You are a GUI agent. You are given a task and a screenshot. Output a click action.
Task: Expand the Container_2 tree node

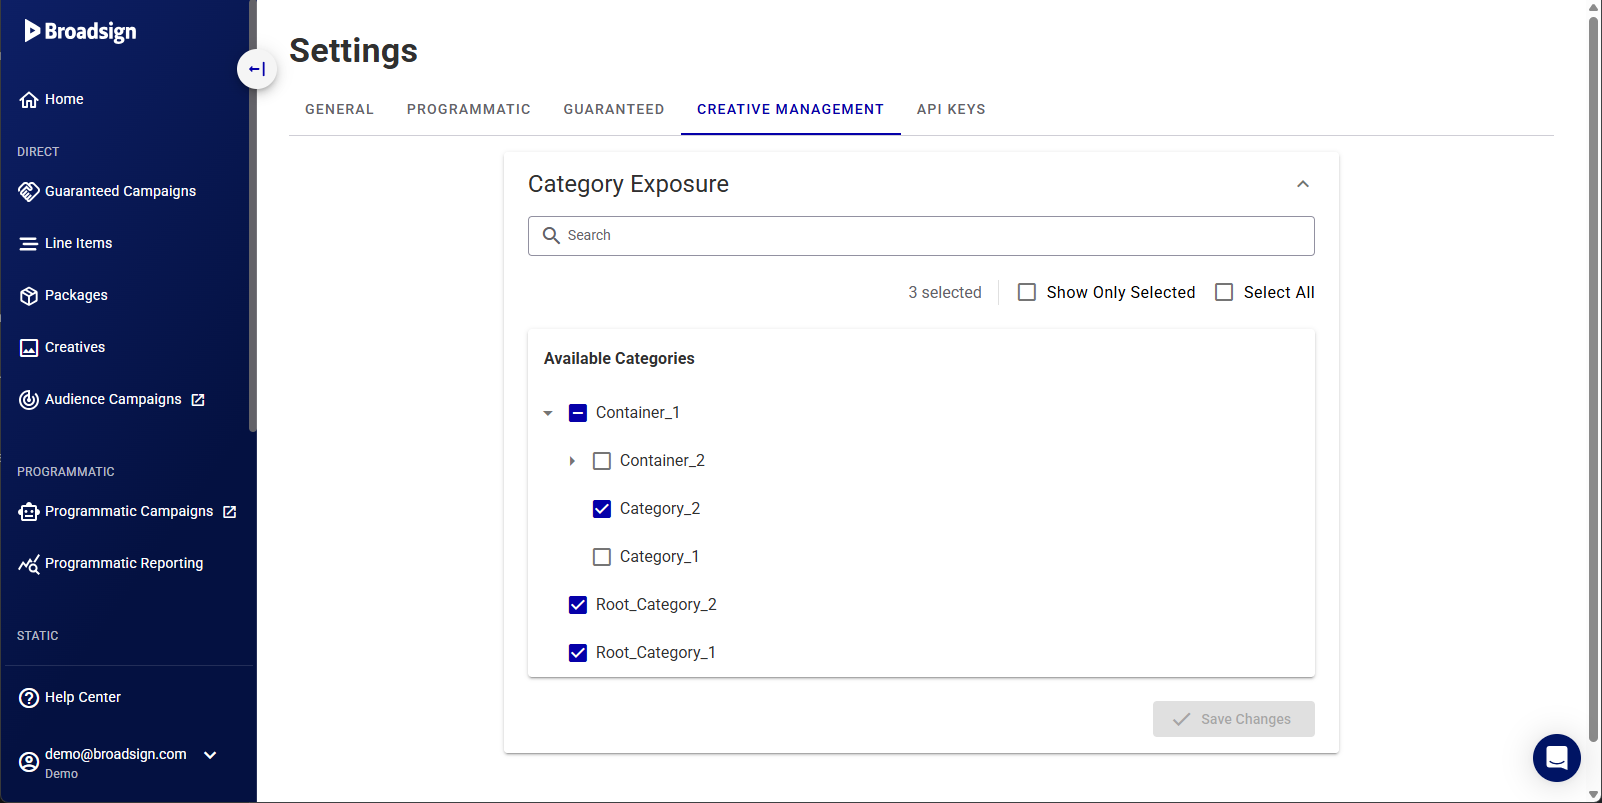[572, 461]
